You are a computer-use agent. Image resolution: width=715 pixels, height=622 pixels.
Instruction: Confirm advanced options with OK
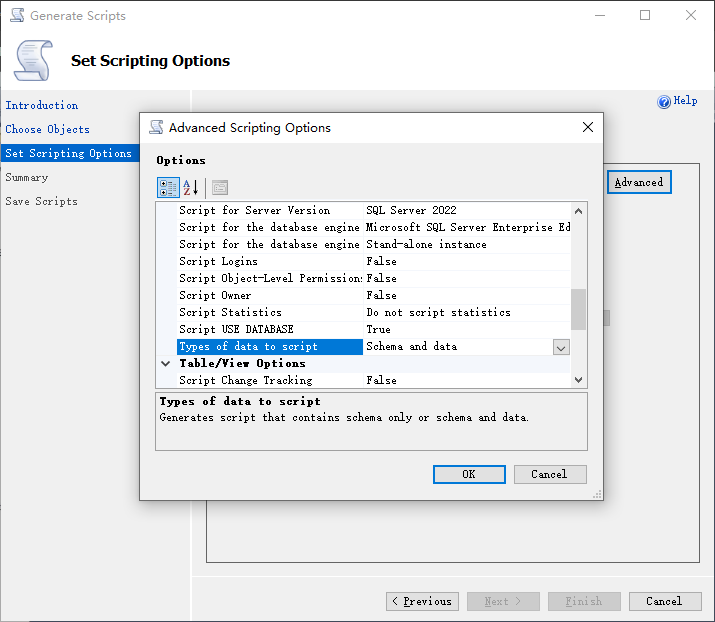tap(468, 474)
